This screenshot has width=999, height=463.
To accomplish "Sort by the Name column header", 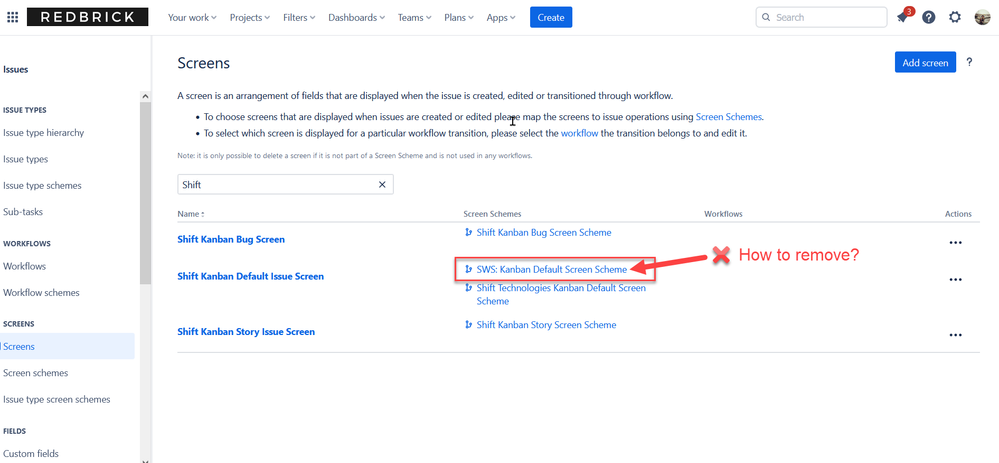I will tap(190, 214).
